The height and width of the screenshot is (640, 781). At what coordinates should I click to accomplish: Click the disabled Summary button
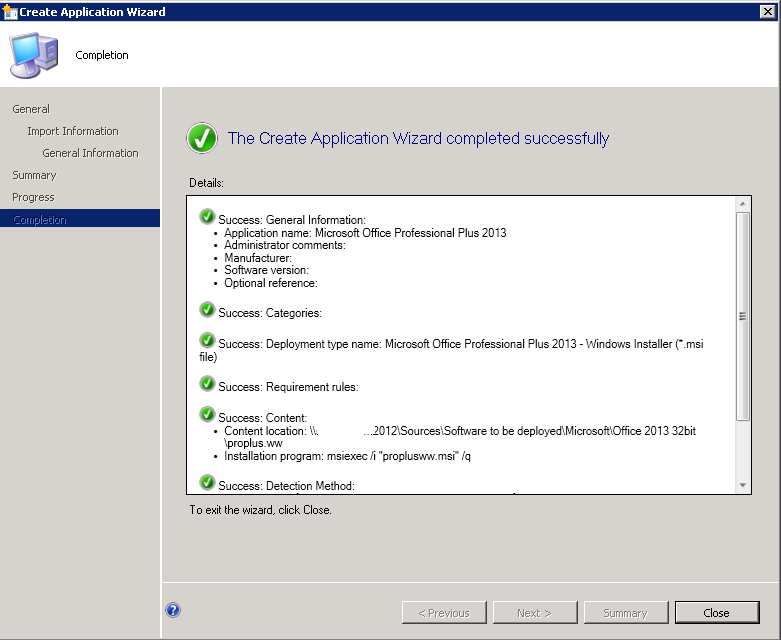pyautogui.click(x=626, y=613)
